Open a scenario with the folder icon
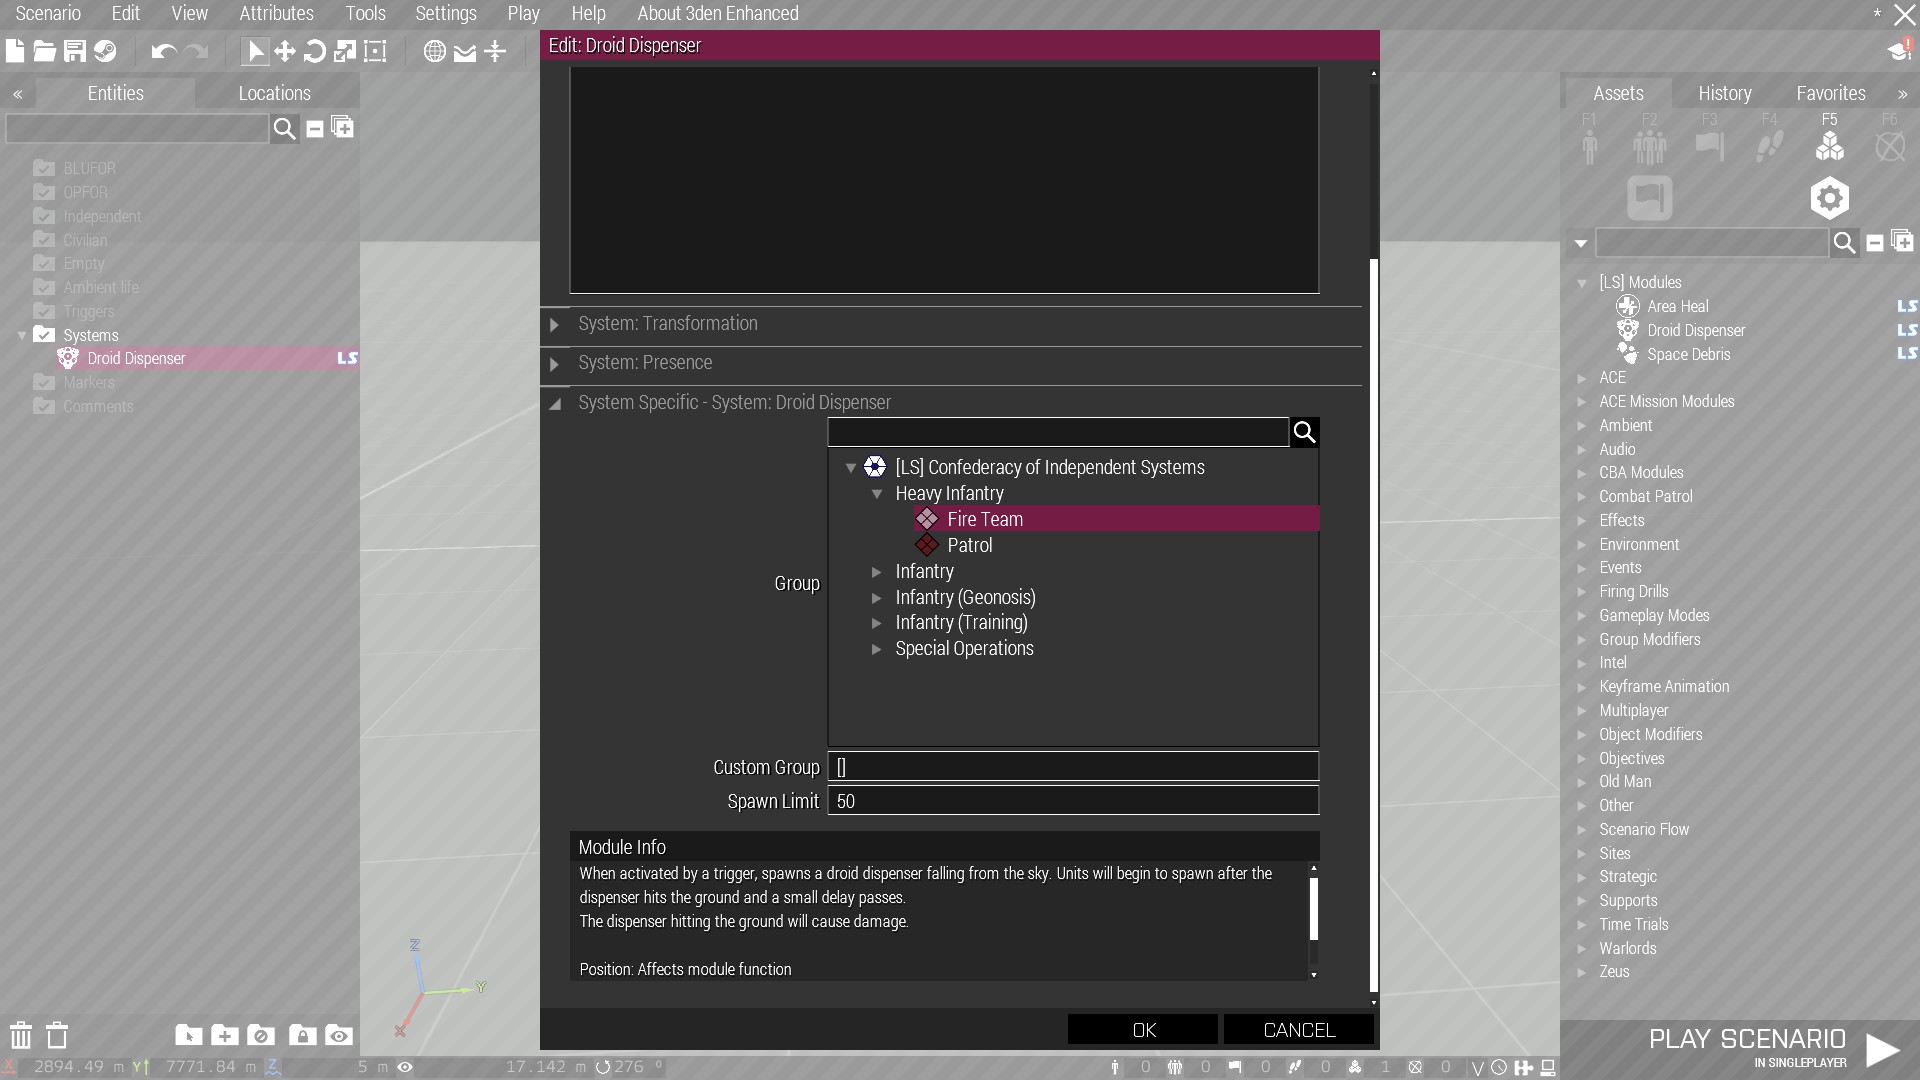Image resolution: width=1920 pixels, height=1080 pixels. point(44,51)
